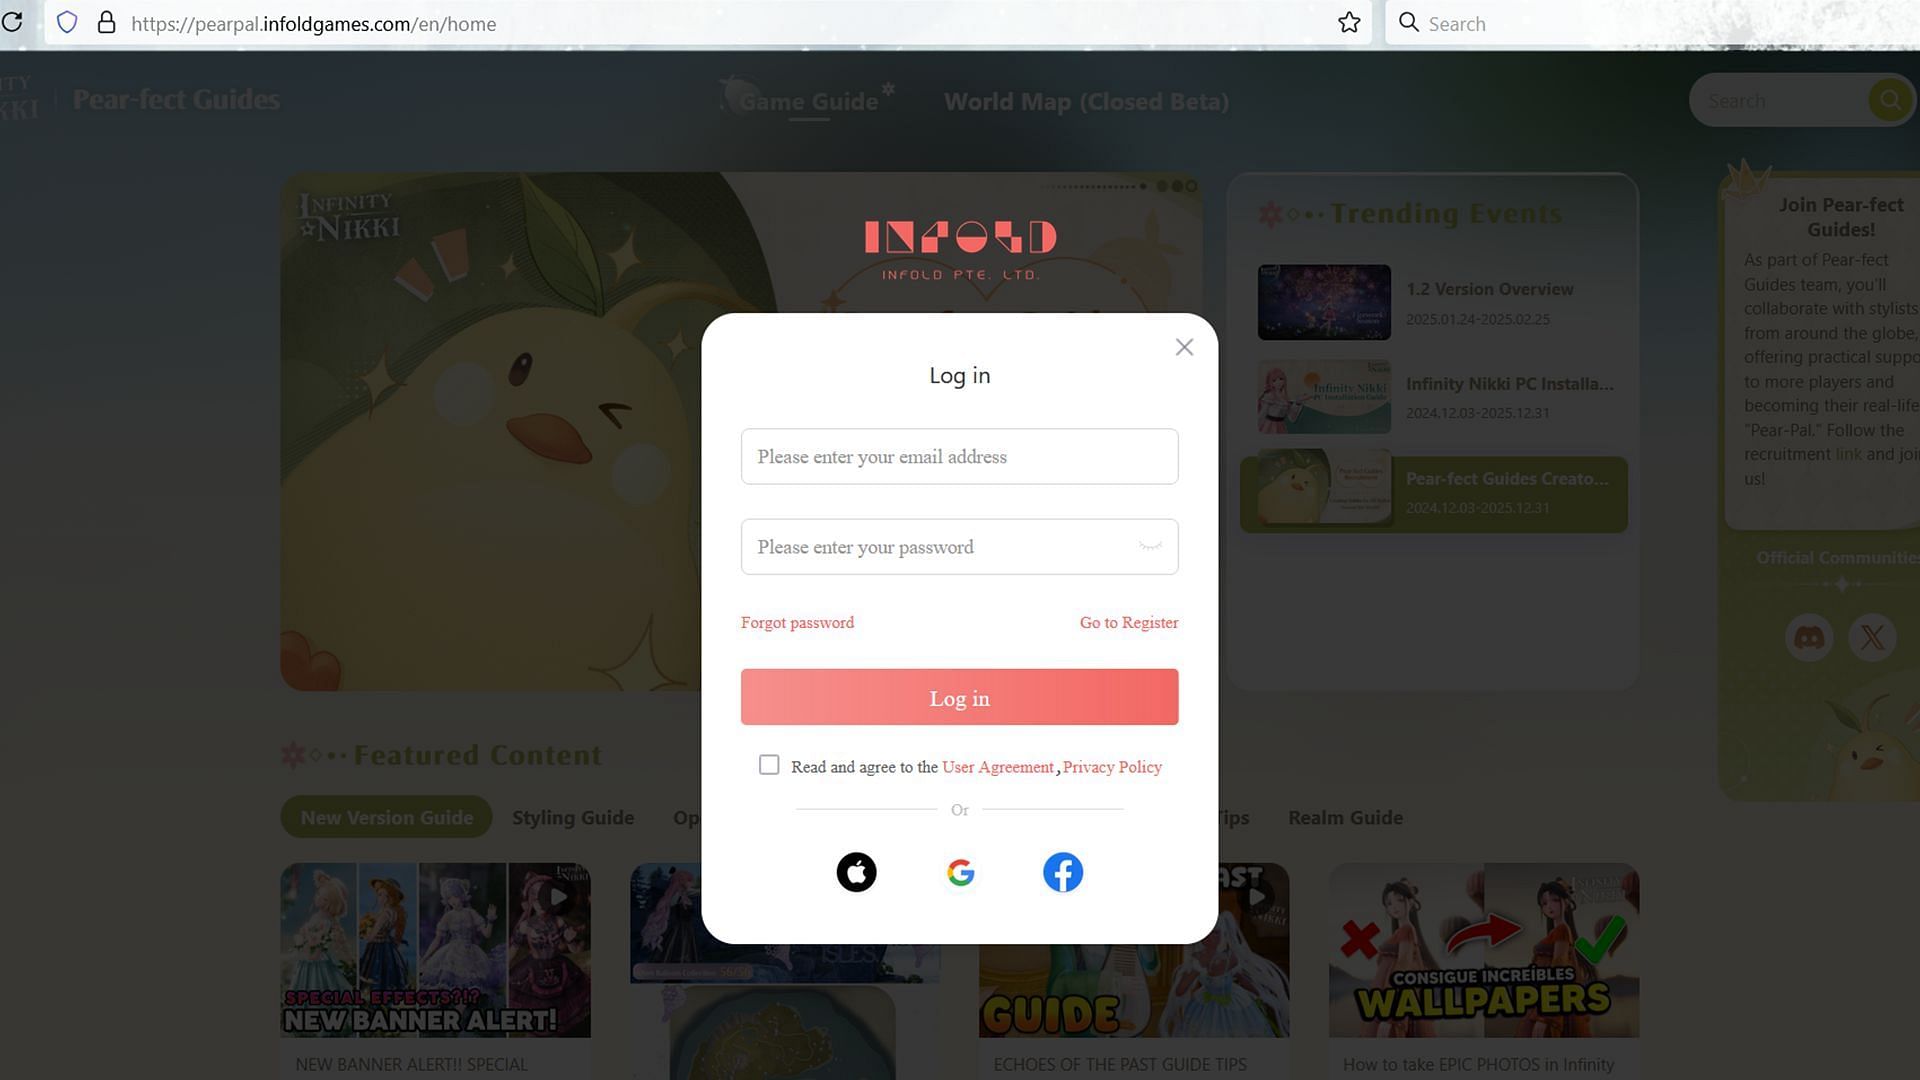Viewport: 1920px width, 1080px height.
Task: Select the World Map (Closed Beta) tab
Action: pyautogui.click(x=1085, y=100)
